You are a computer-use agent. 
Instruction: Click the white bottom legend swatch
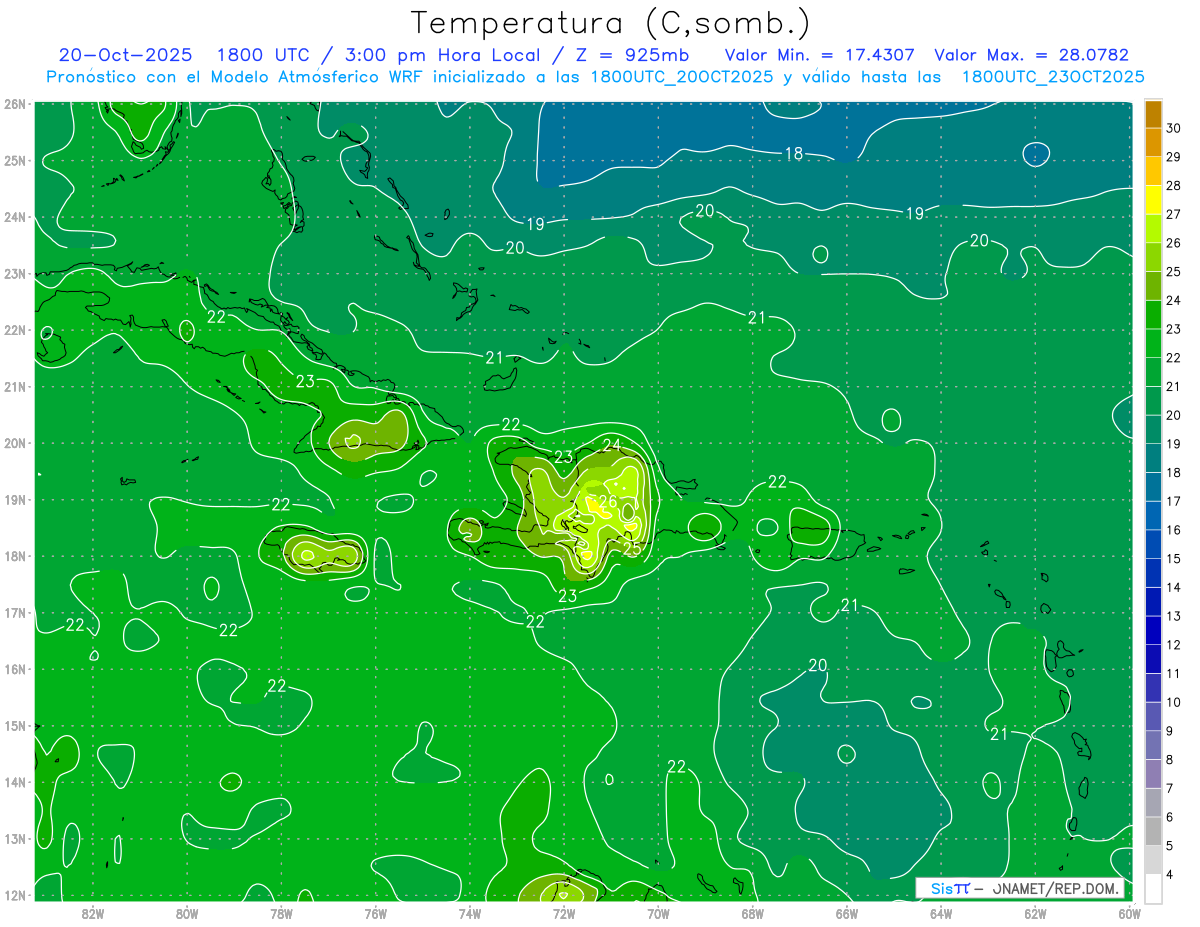1152,887
